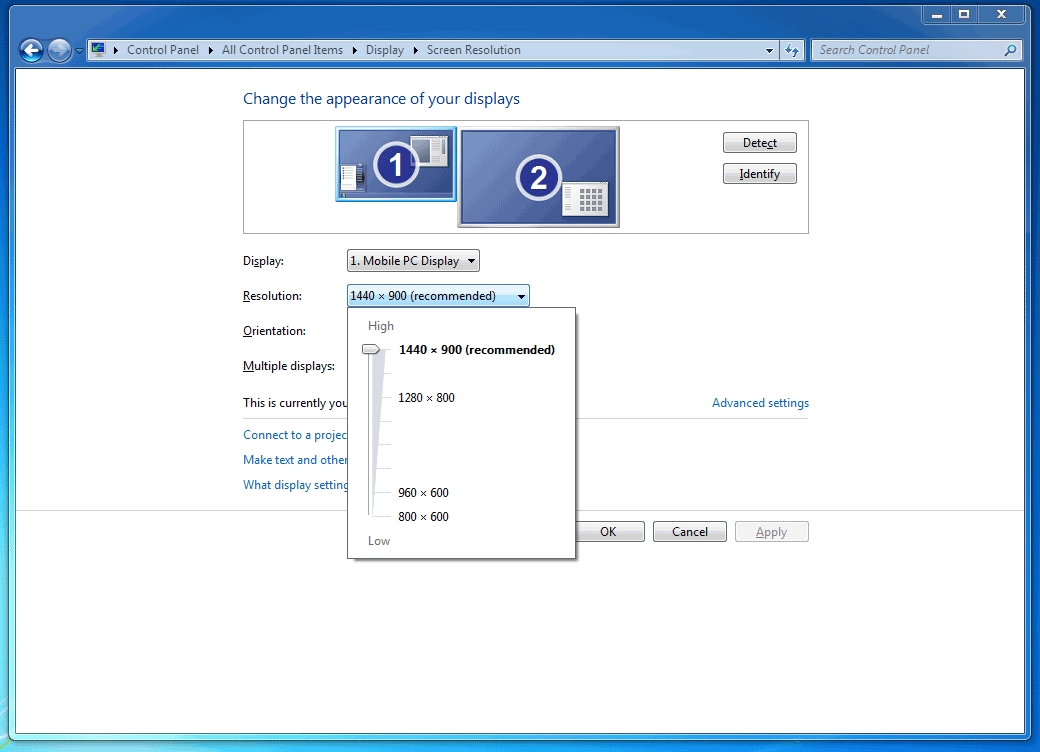
Task: Open Advanced settings link
Action: (x=760, y=403)
